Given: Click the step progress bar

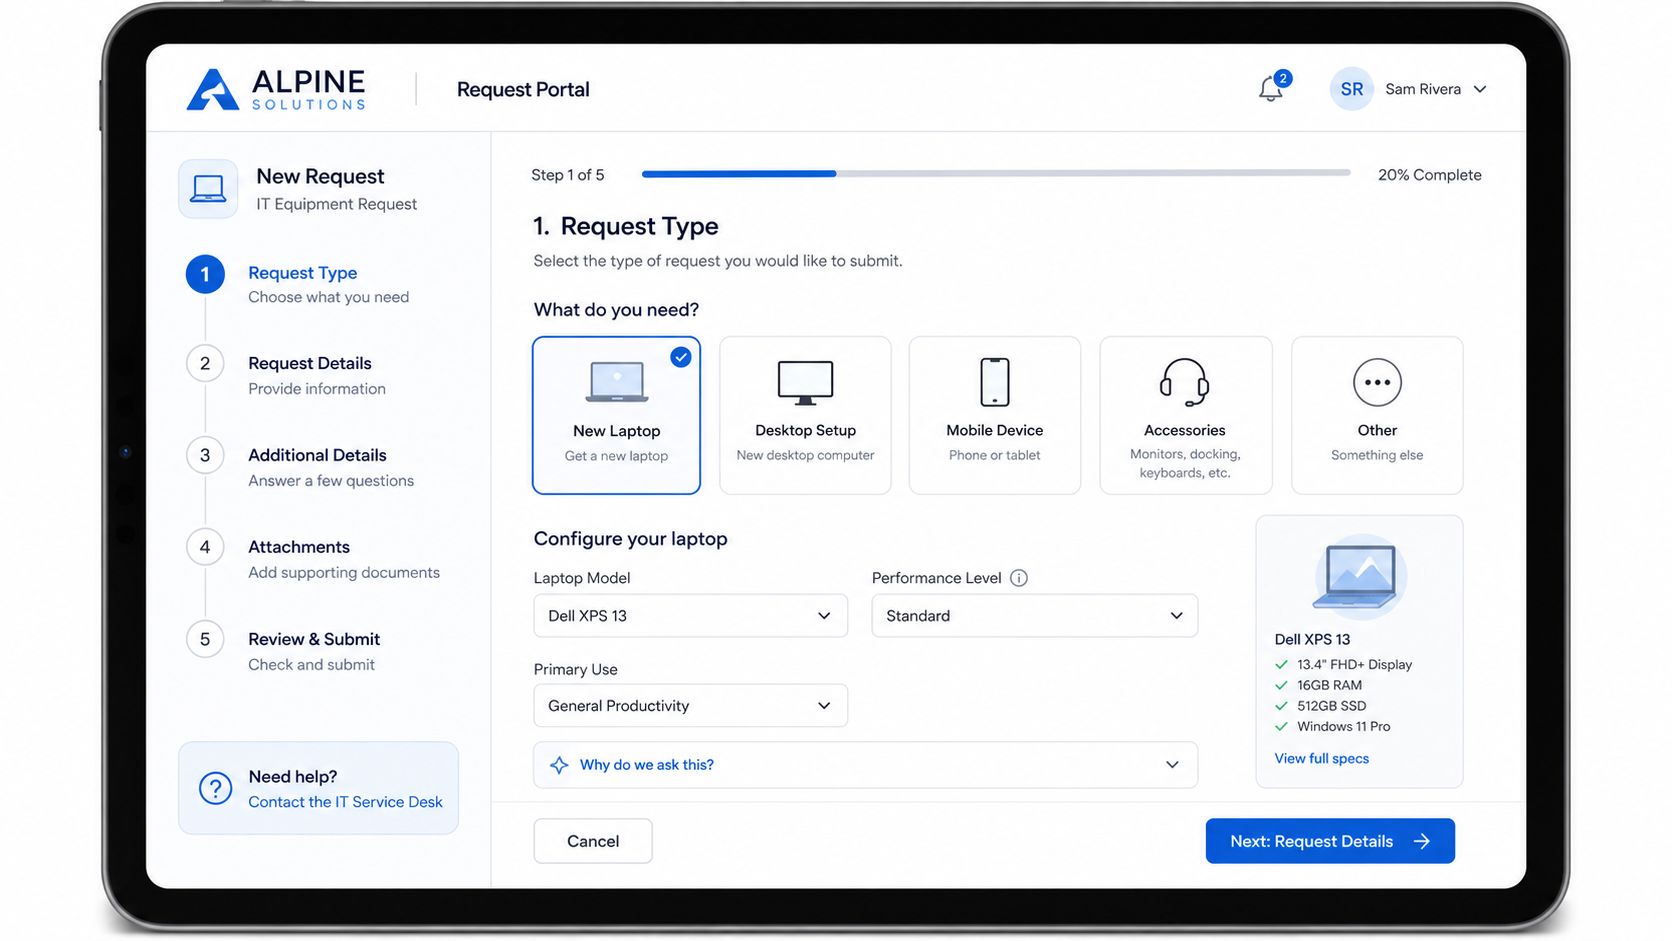Looking at the screenshot, I should click(996, 174).
